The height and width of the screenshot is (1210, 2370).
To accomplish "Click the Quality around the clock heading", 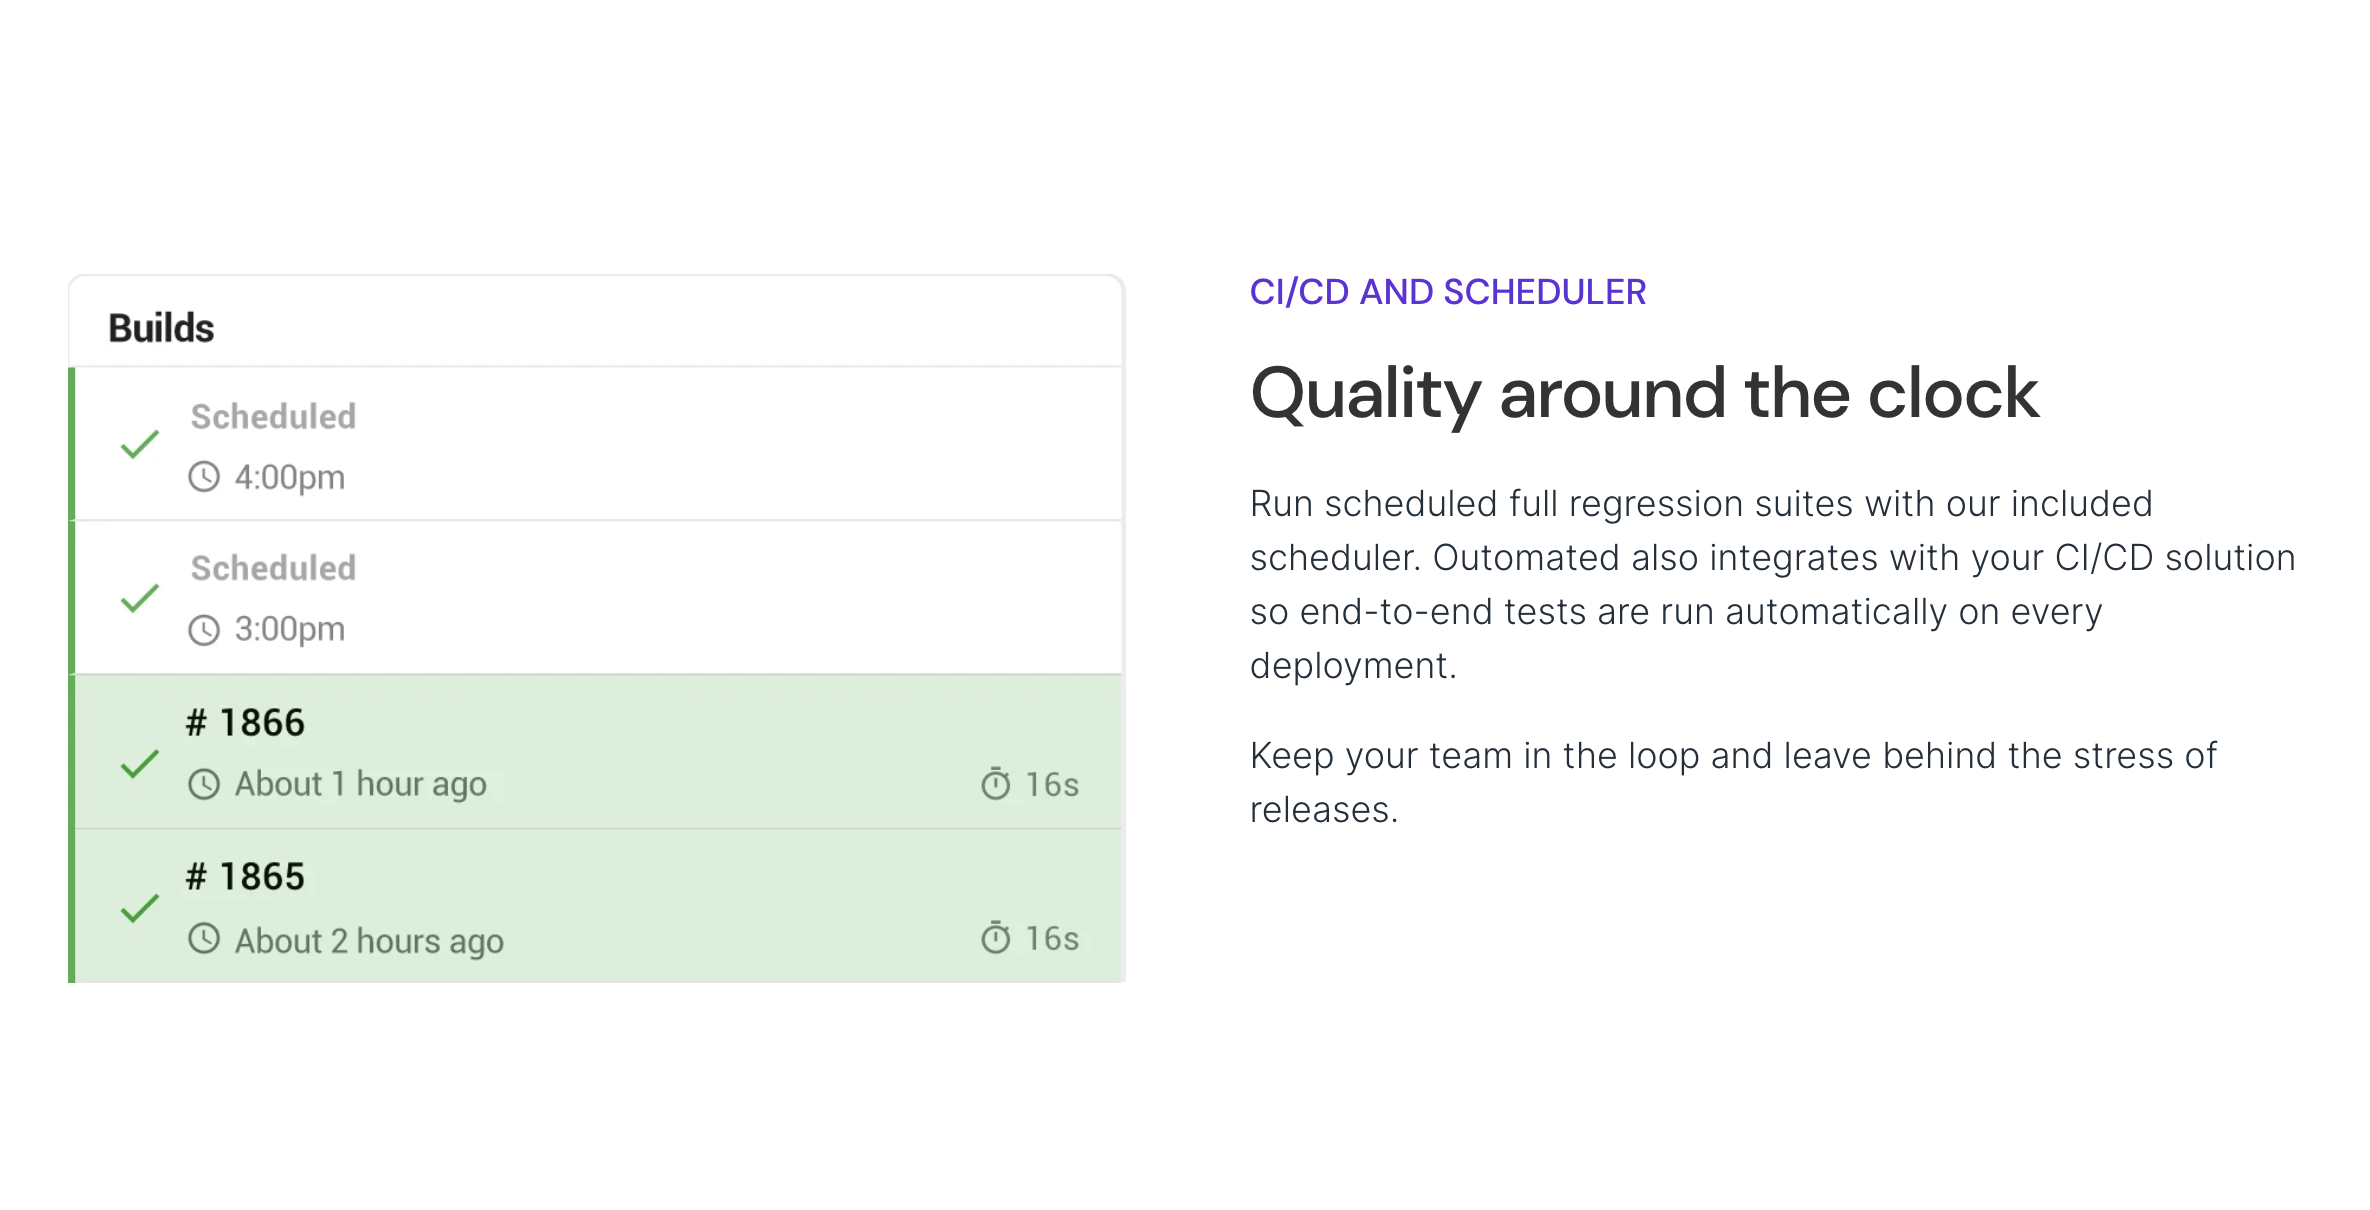I will tap(1644, 394).
